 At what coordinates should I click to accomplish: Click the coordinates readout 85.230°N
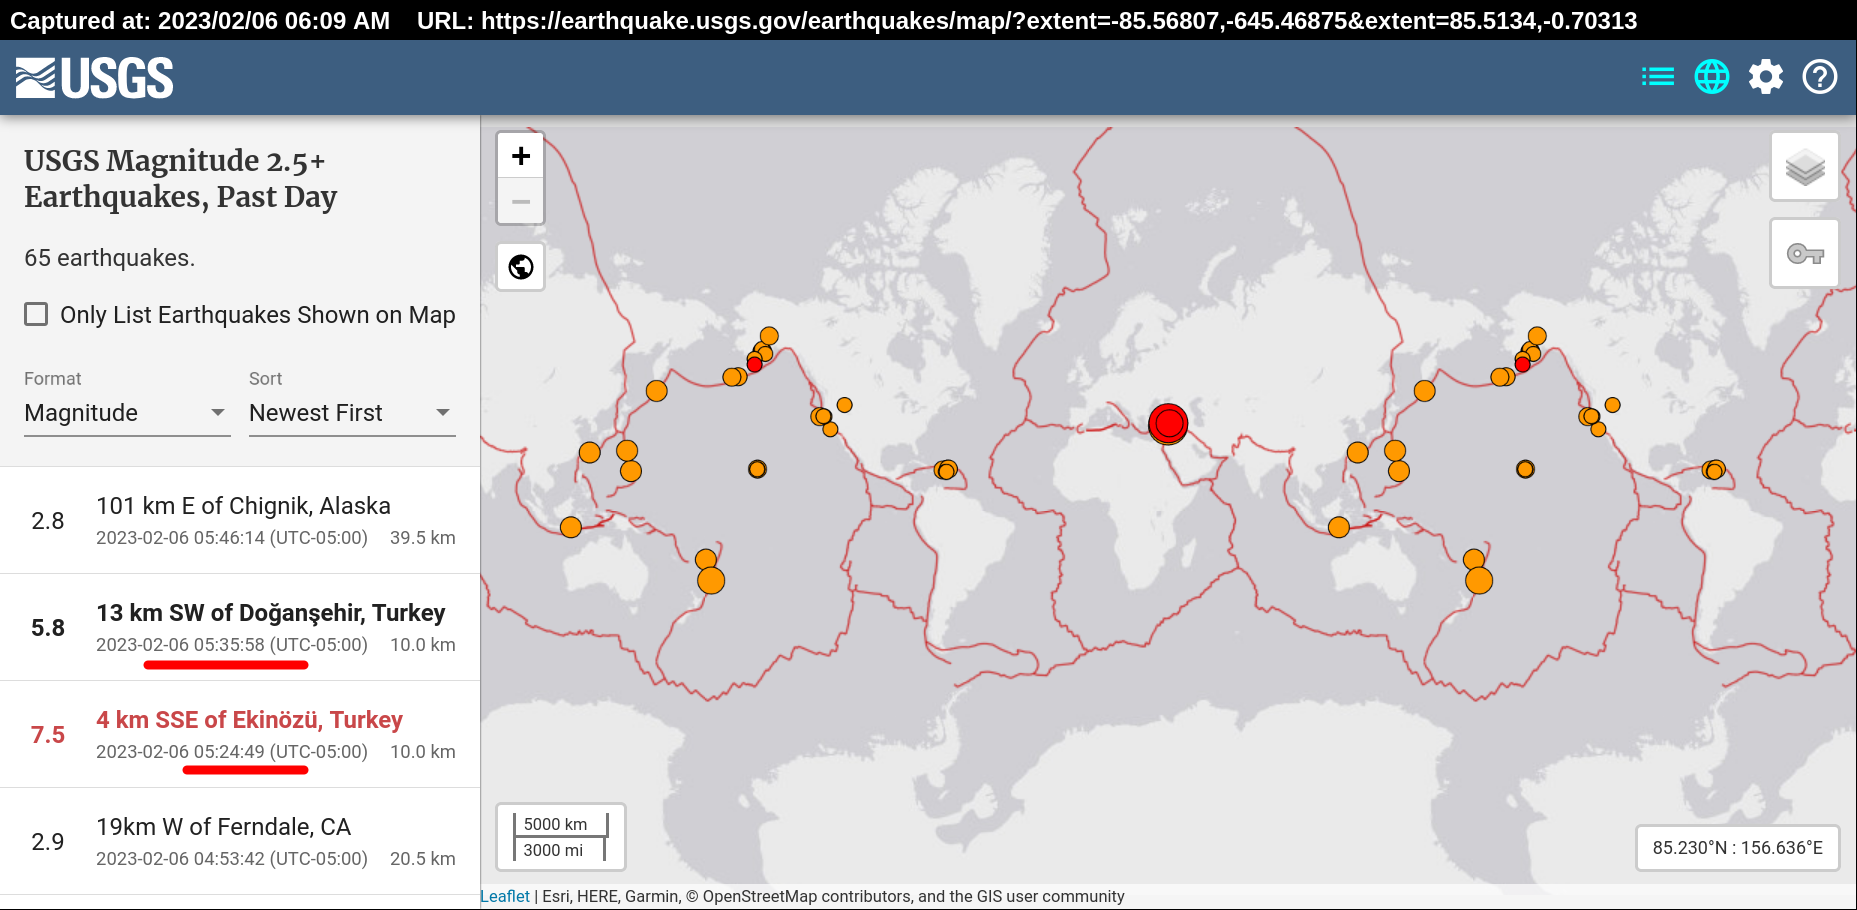click(x=1737, y=848)
